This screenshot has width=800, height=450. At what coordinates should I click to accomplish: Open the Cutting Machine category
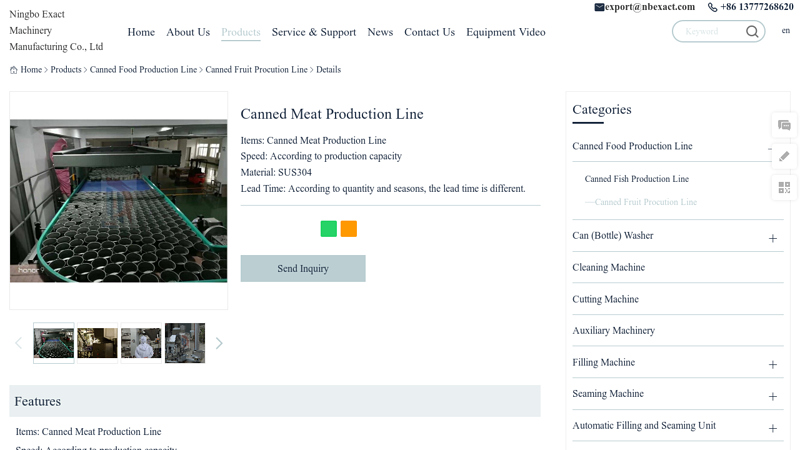(x=606, y=299)
